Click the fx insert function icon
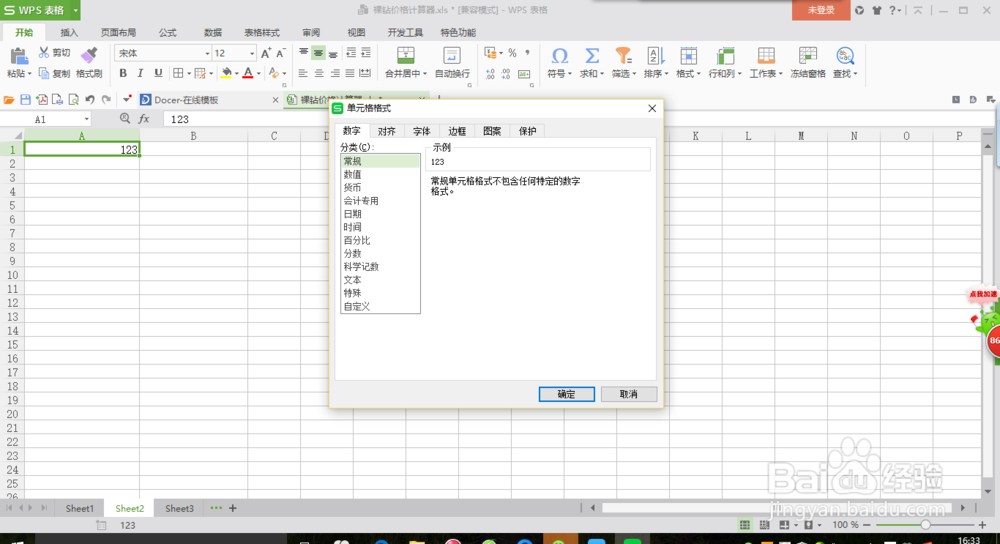 144,119
